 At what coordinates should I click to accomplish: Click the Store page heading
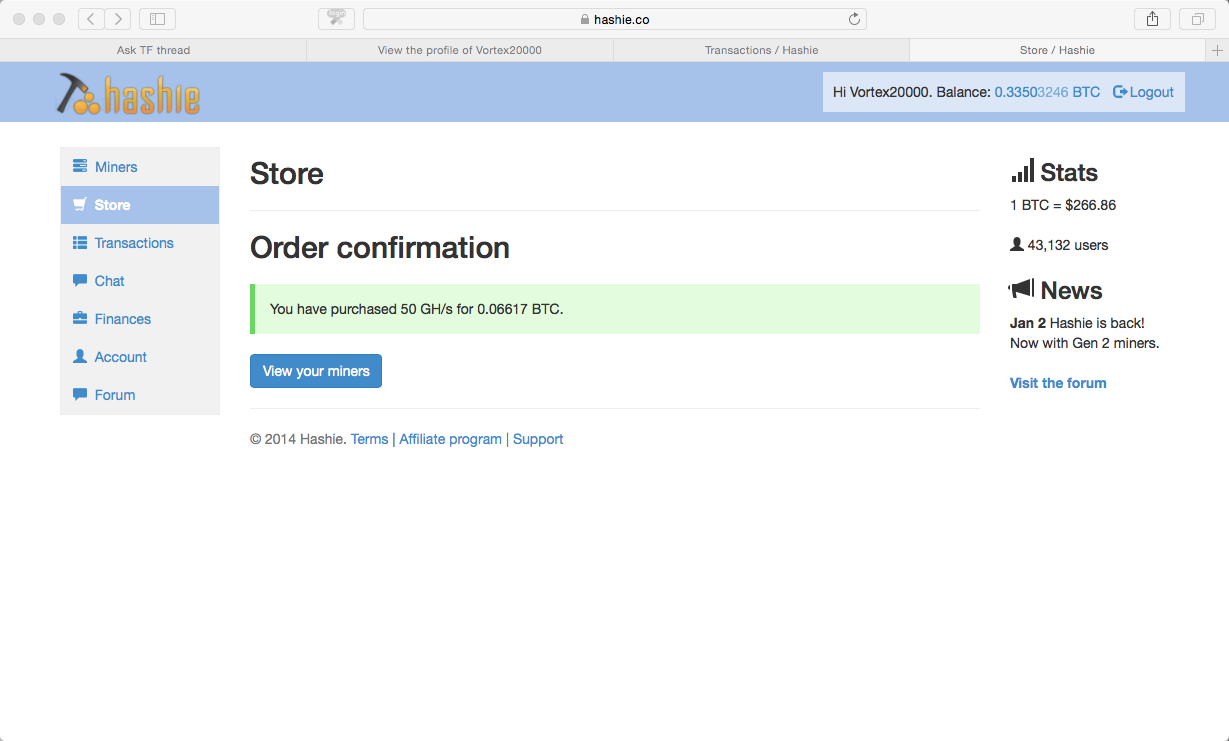[287, 173]
